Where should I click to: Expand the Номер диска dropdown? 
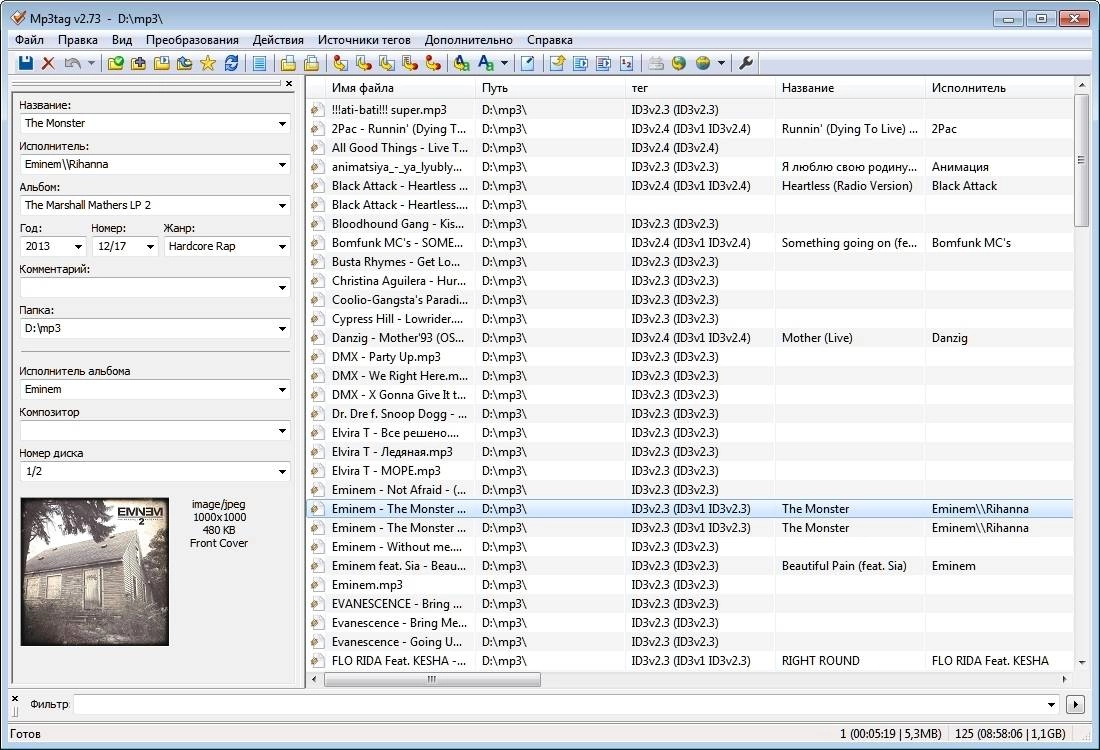(282, 471)
